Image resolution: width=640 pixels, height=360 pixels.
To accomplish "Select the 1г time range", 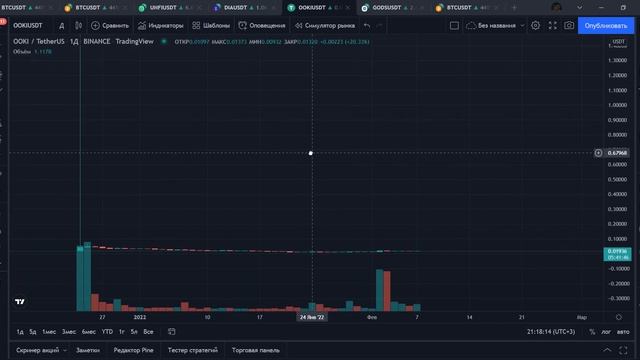I will (x=122, y=332).
